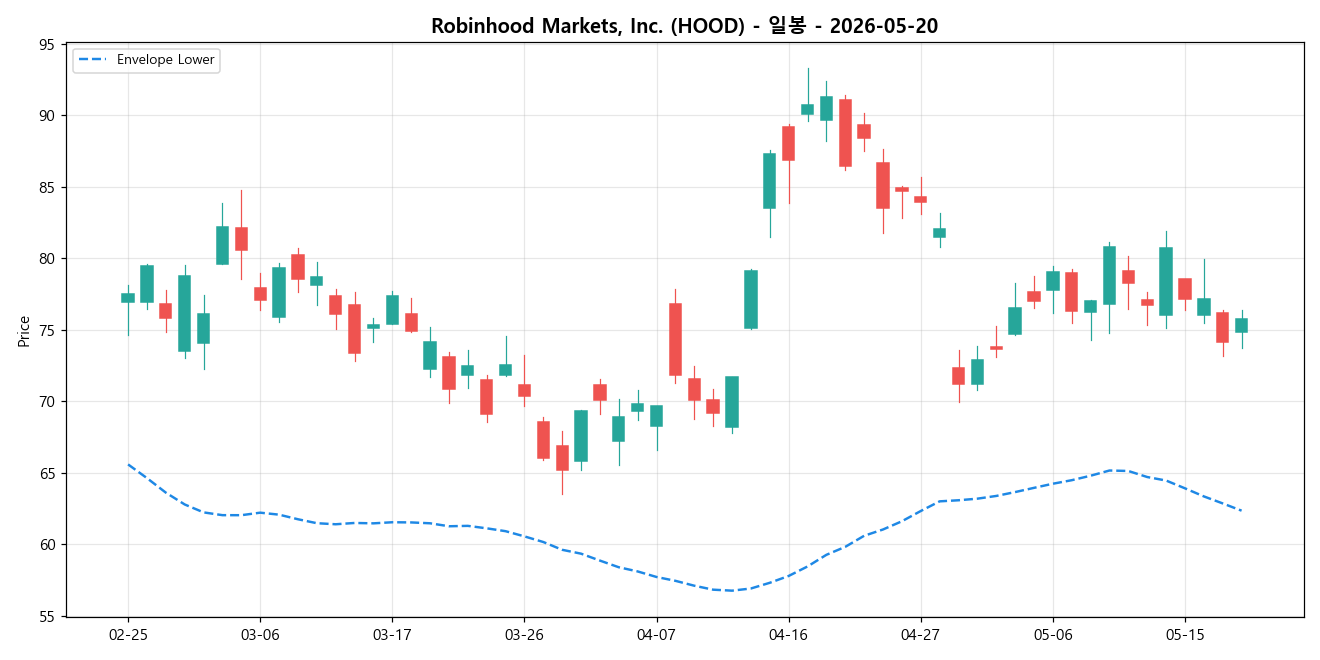This screenshot has width=1320, height=660.
Task: Click the 04-27 x-axis date label
Action: [920, 635]
